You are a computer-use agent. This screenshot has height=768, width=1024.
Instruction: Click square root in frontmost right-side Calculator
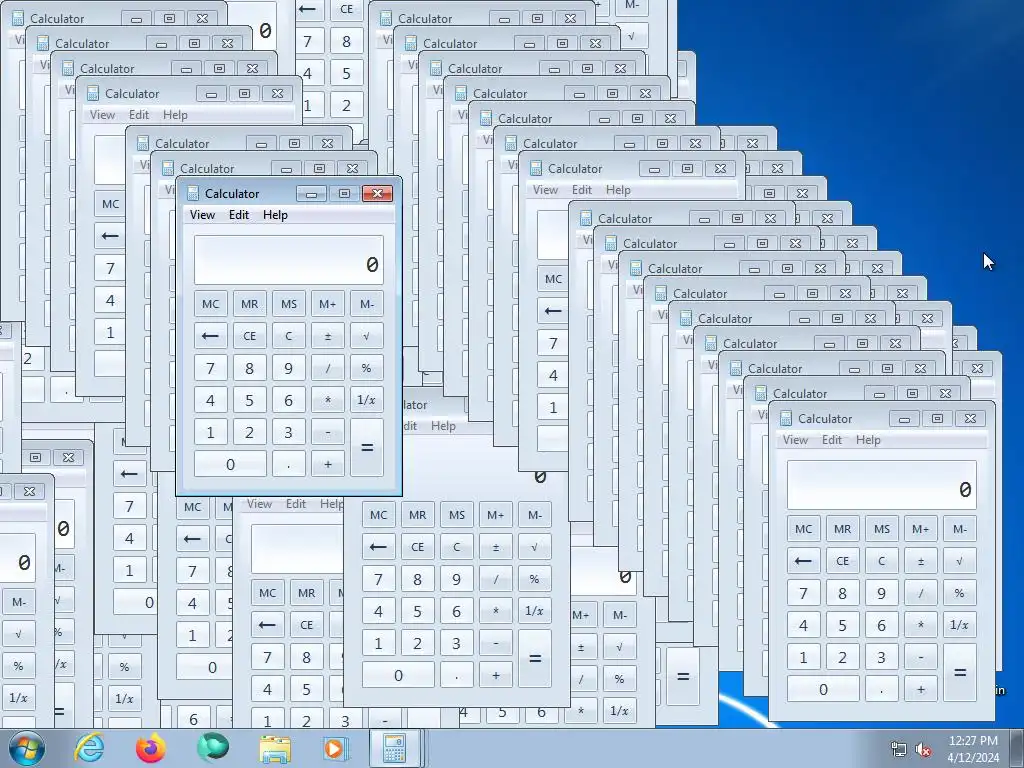pos(959,560)
